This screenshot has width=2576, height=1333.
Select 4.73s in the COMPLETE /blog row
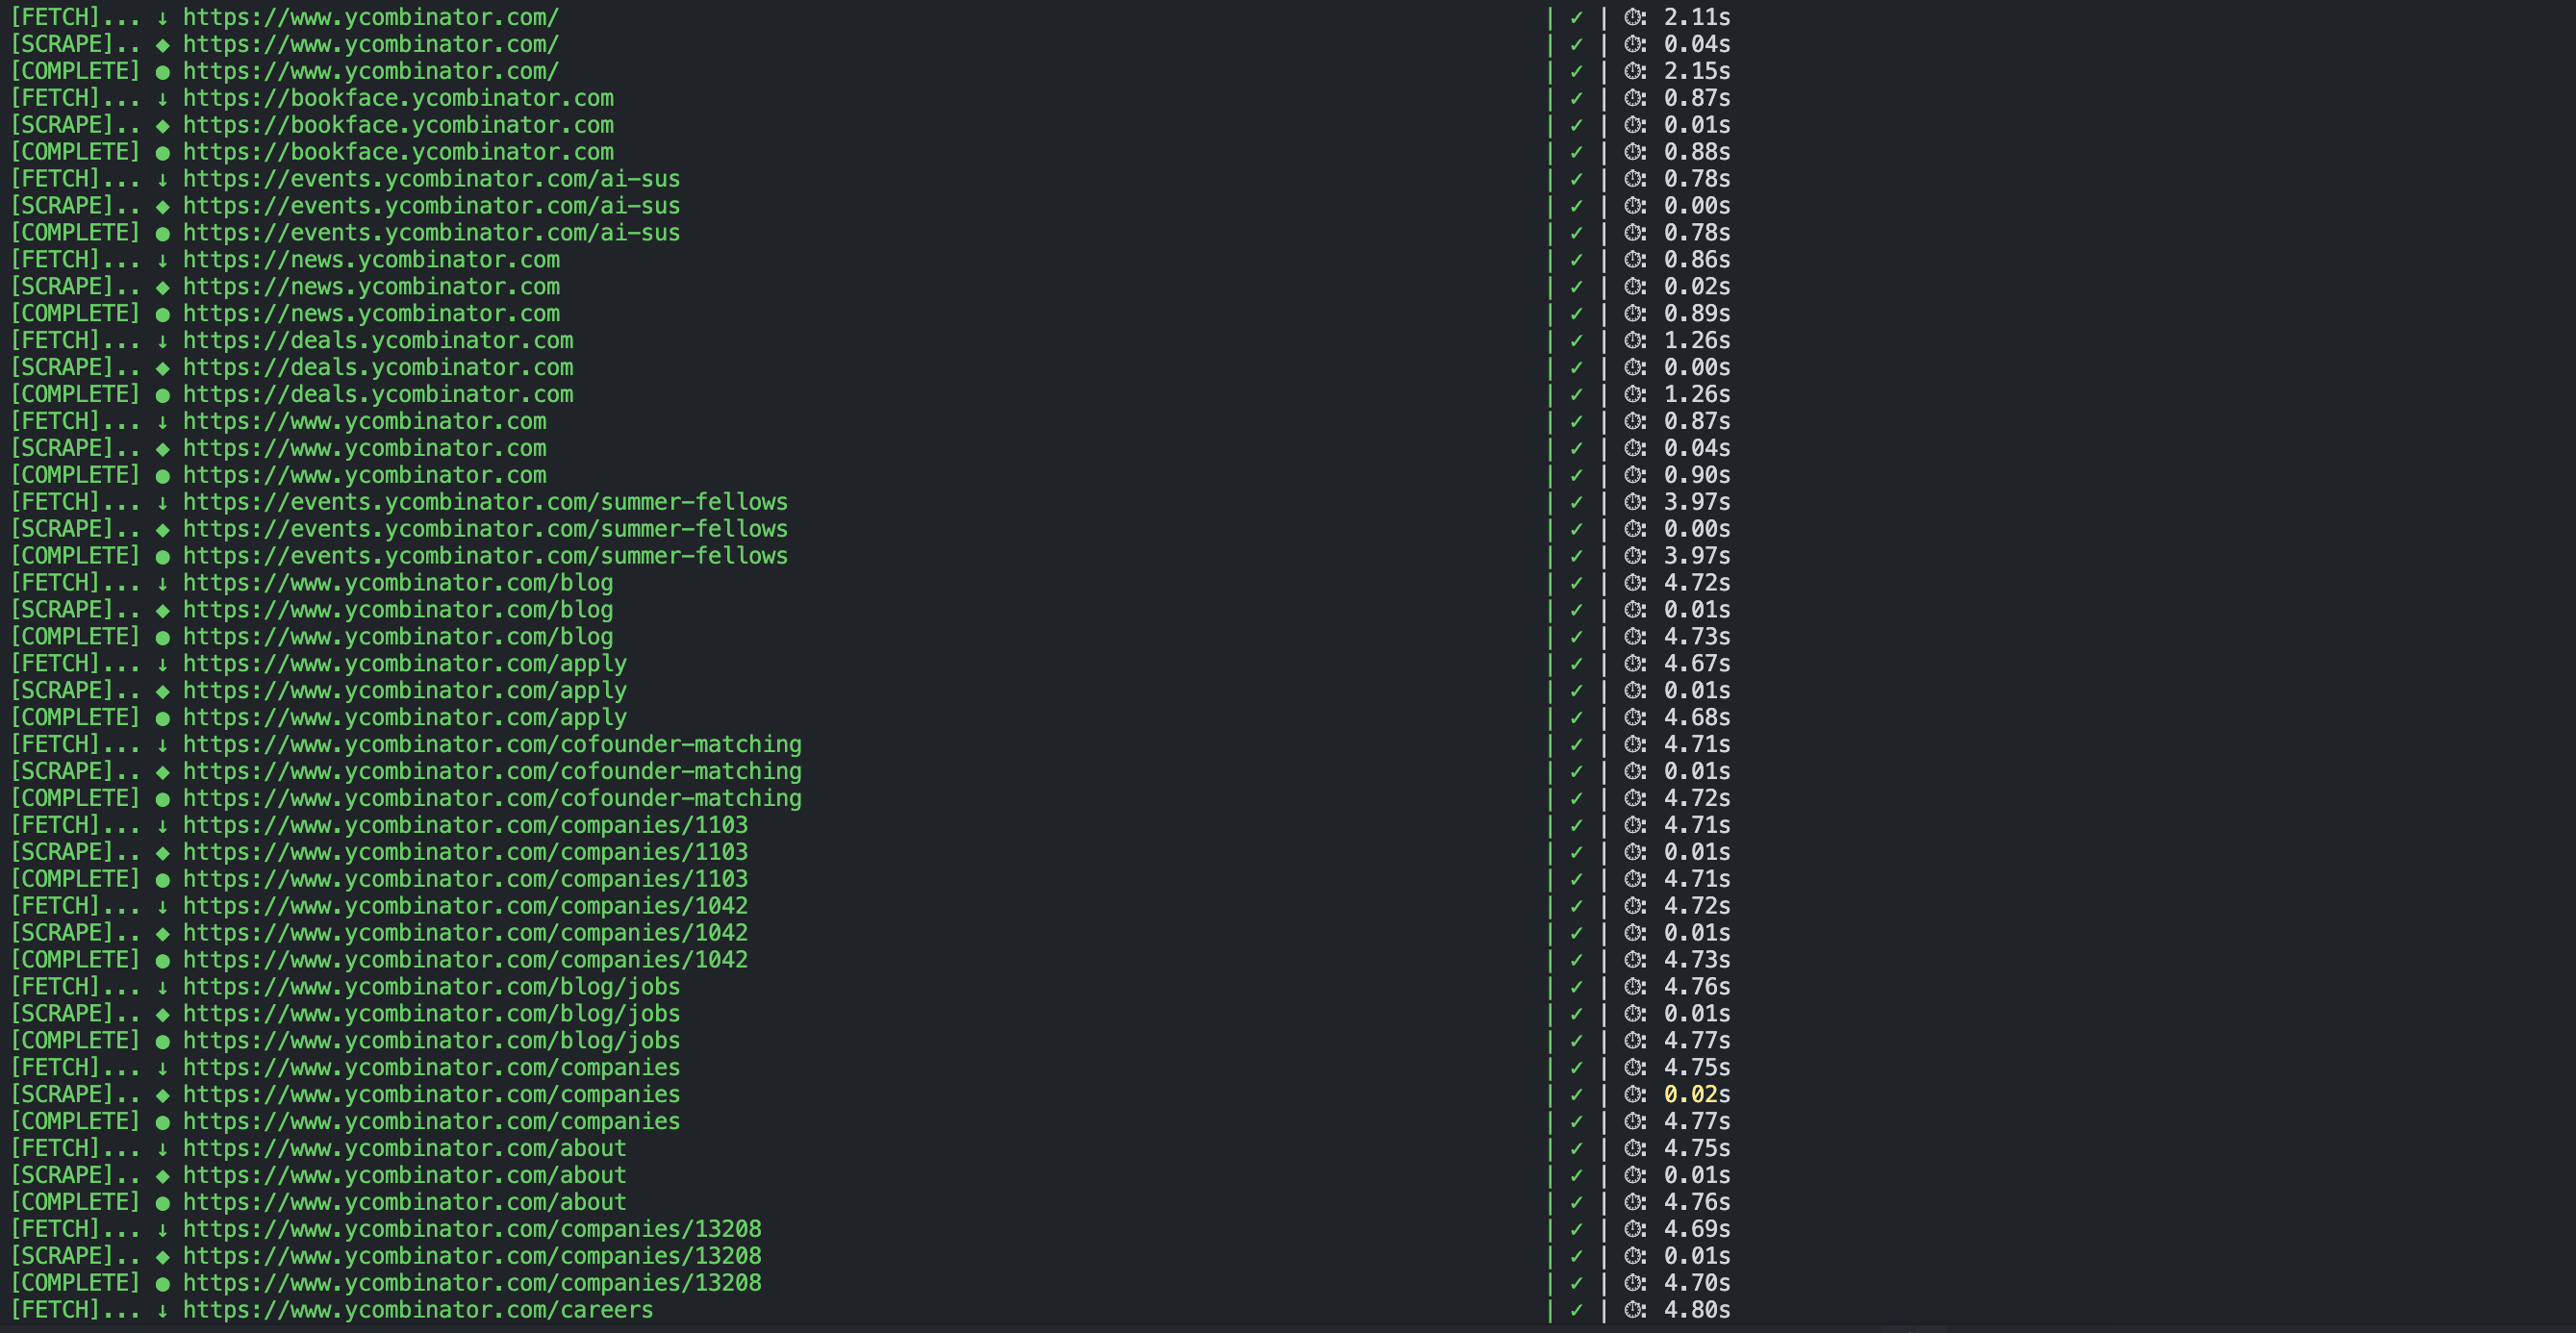[x=1697, y=637]
